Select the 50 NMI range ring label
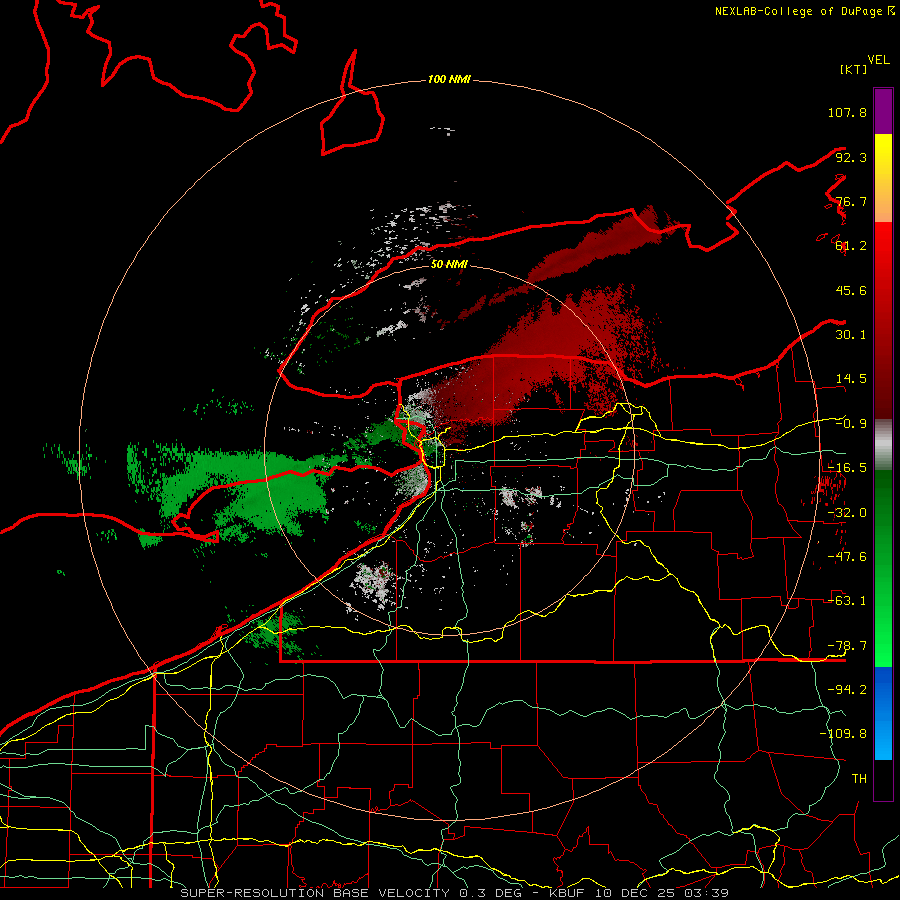900x900 pixels. click(449, 264)
